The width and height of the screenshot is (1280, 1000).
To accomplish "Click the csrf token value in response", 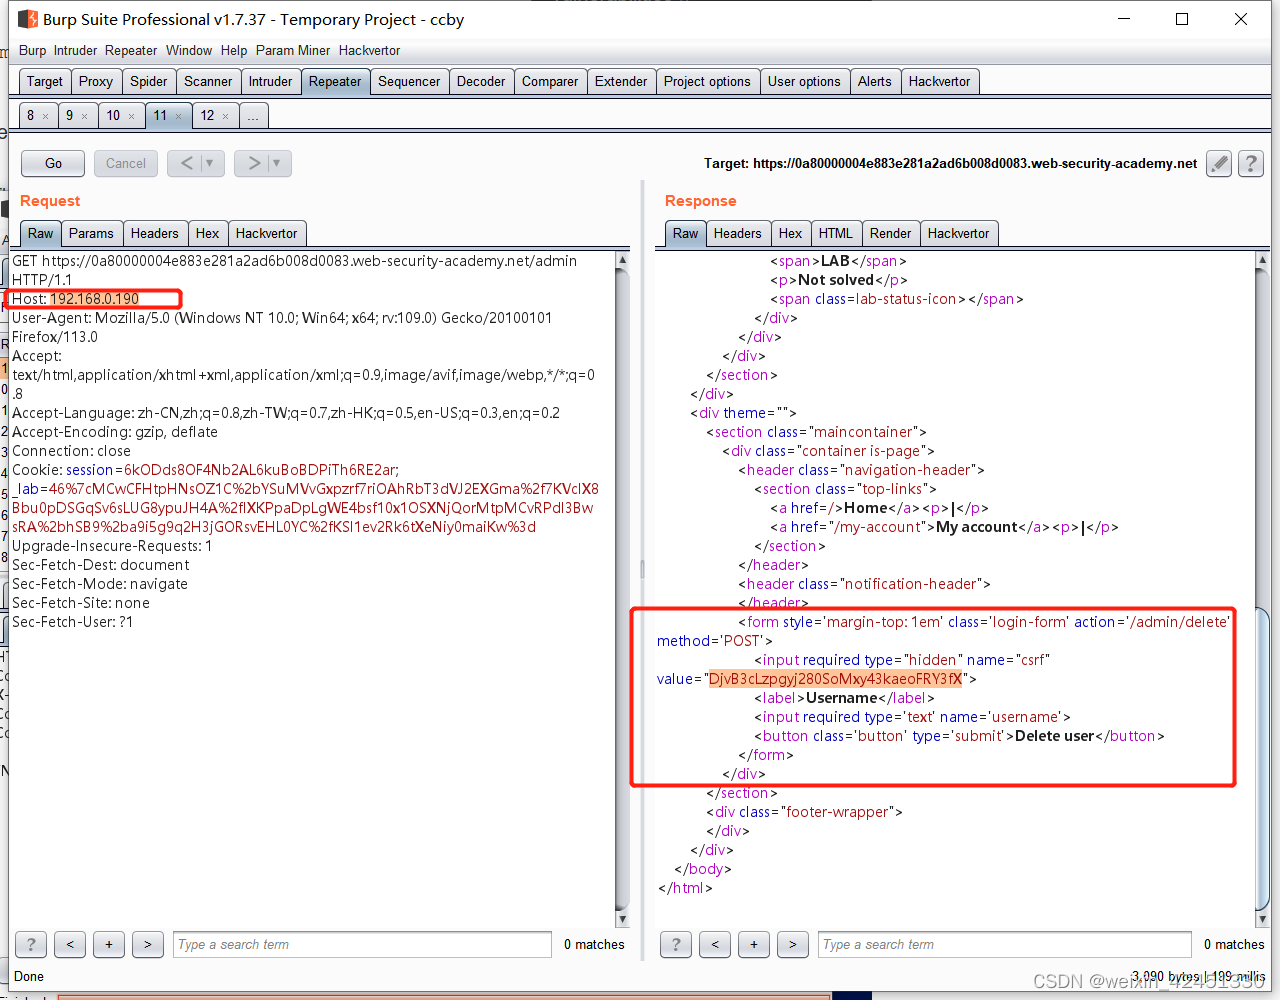I will click(835, 679).
